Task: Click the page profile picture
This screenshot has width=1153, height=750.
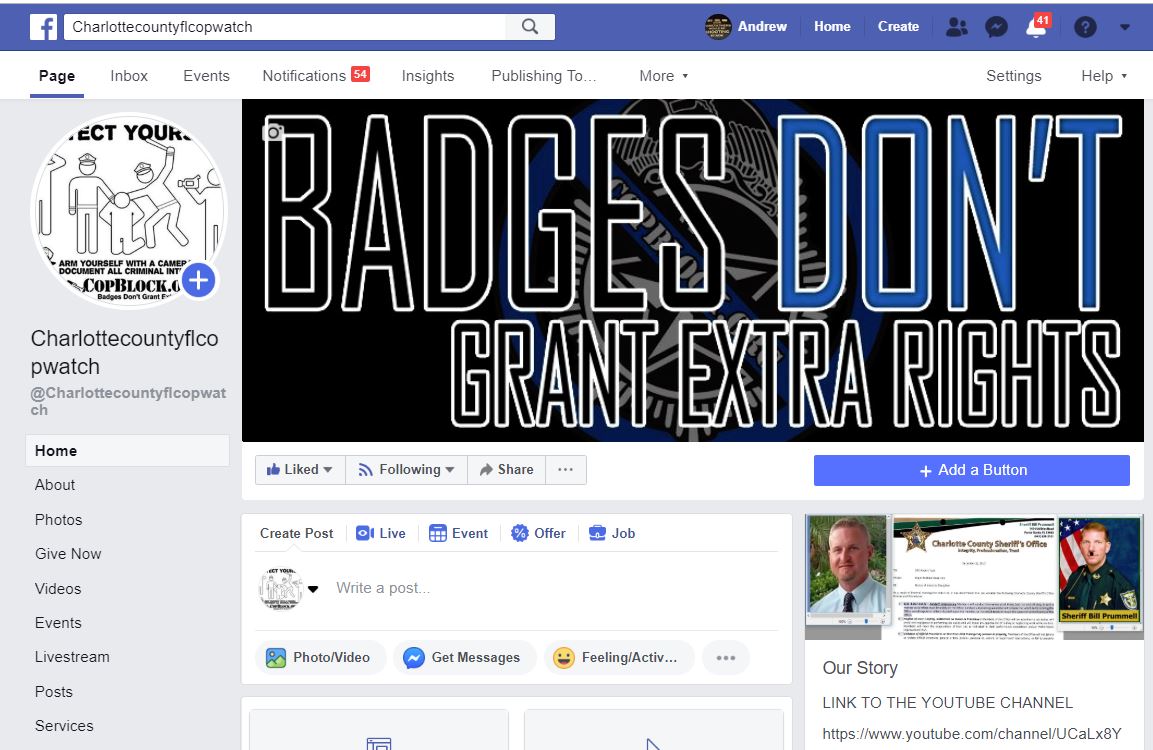Action: (x=129, y=210)
